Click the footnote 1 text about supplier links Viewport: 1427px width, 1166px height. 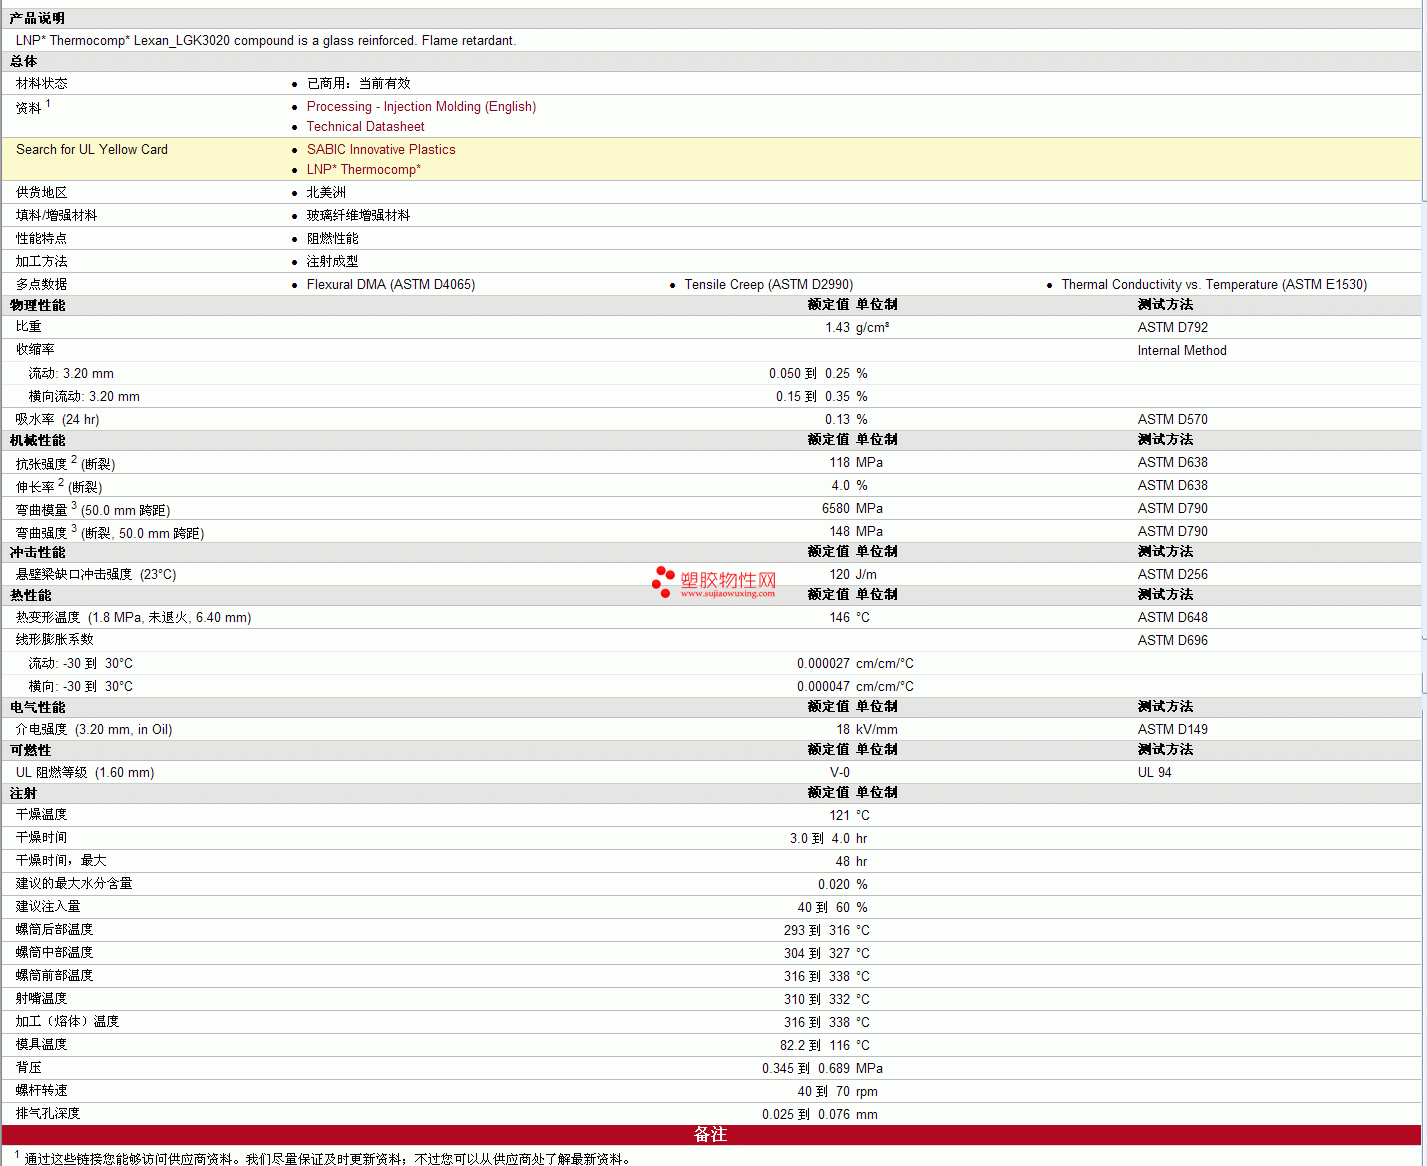click(330, 1159)
